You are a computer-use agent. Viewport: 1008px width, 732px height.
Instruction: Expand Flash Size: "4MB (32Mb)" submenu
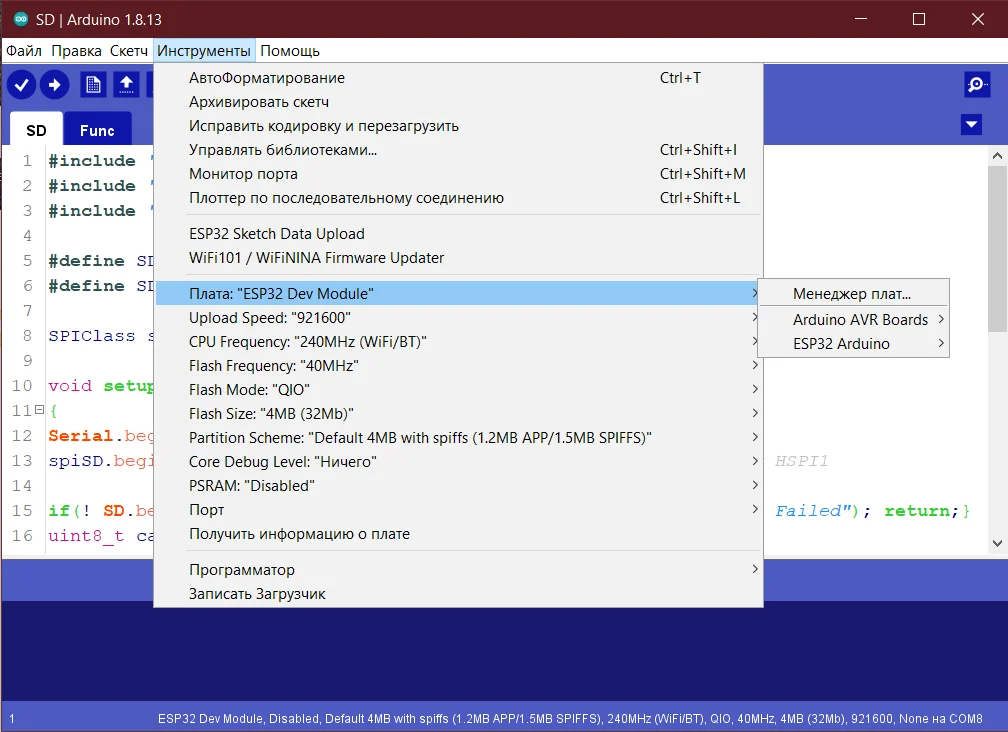pyautogui.click(x=459, y=414)
